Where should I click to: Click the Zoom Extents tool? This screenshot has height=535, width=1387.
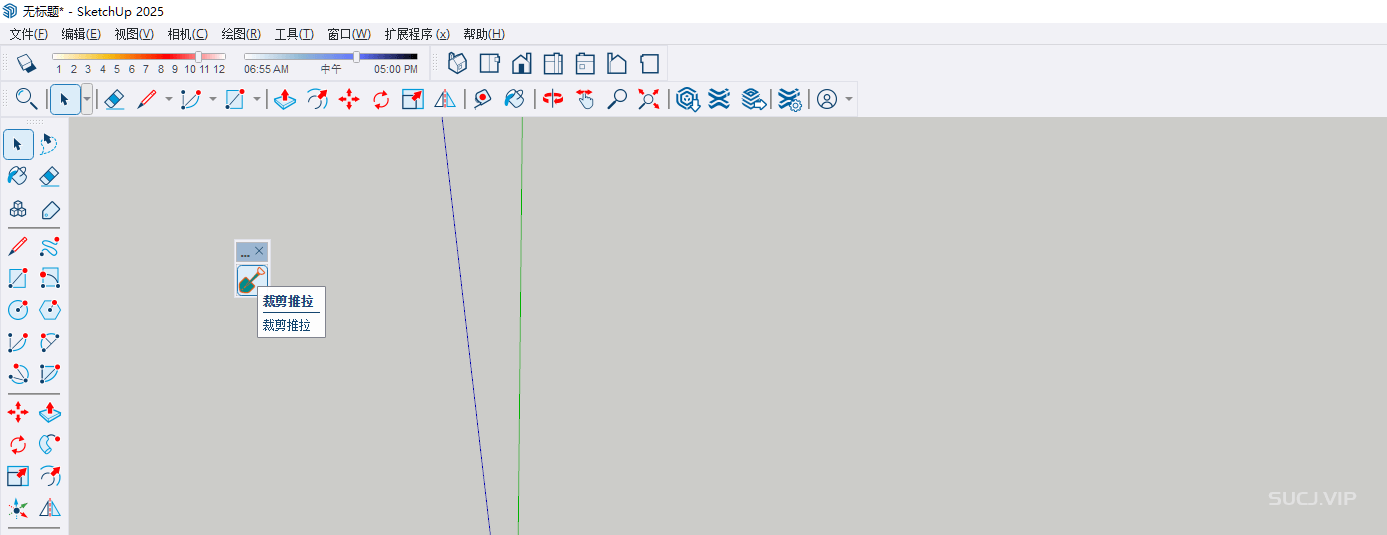[x=649, y=99]
